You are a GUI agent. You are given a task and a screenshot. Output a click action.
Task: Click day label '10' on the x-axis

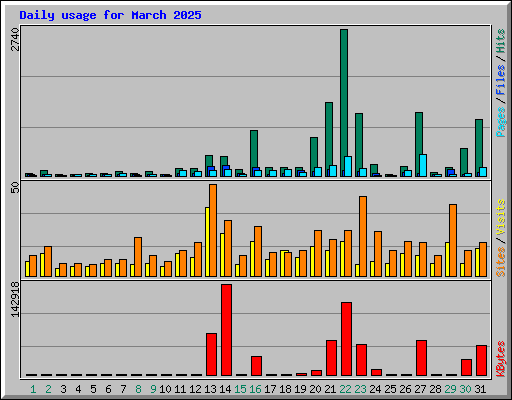165,389
